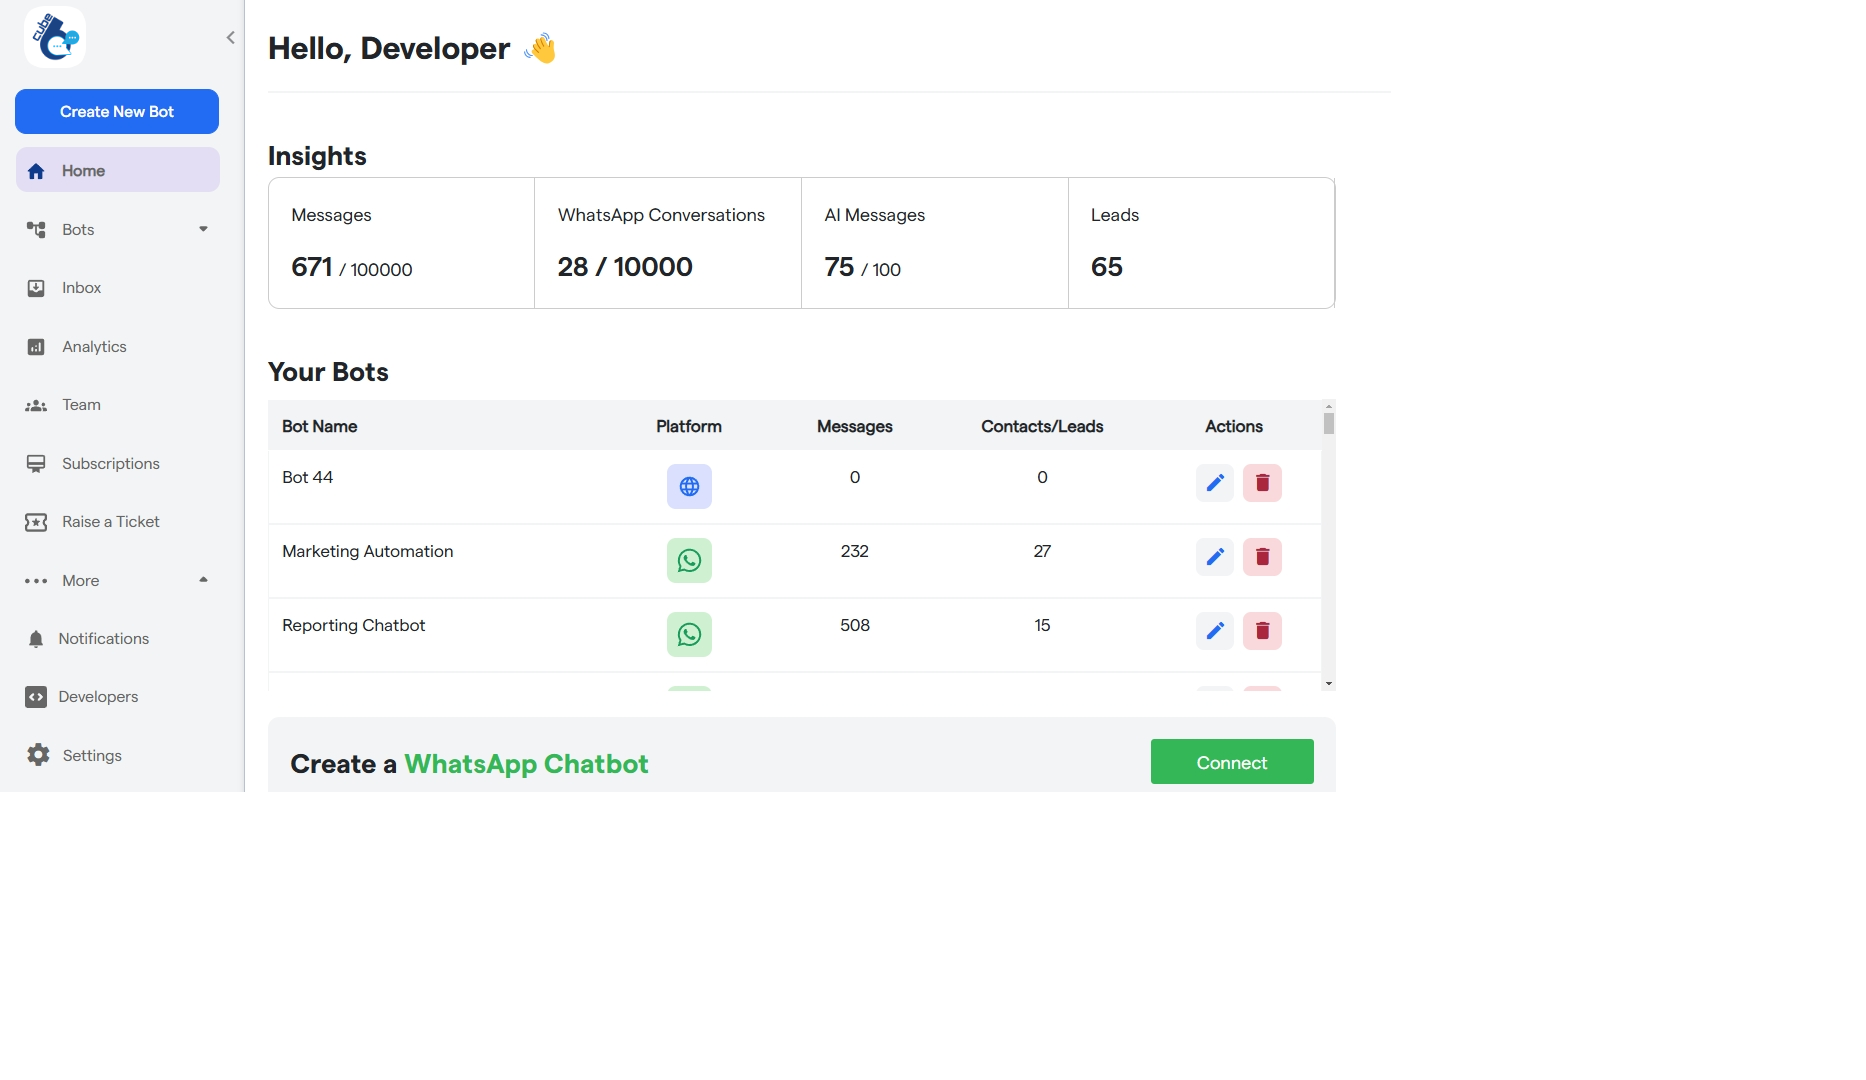Open the More sidebar menu

point(80,580)
